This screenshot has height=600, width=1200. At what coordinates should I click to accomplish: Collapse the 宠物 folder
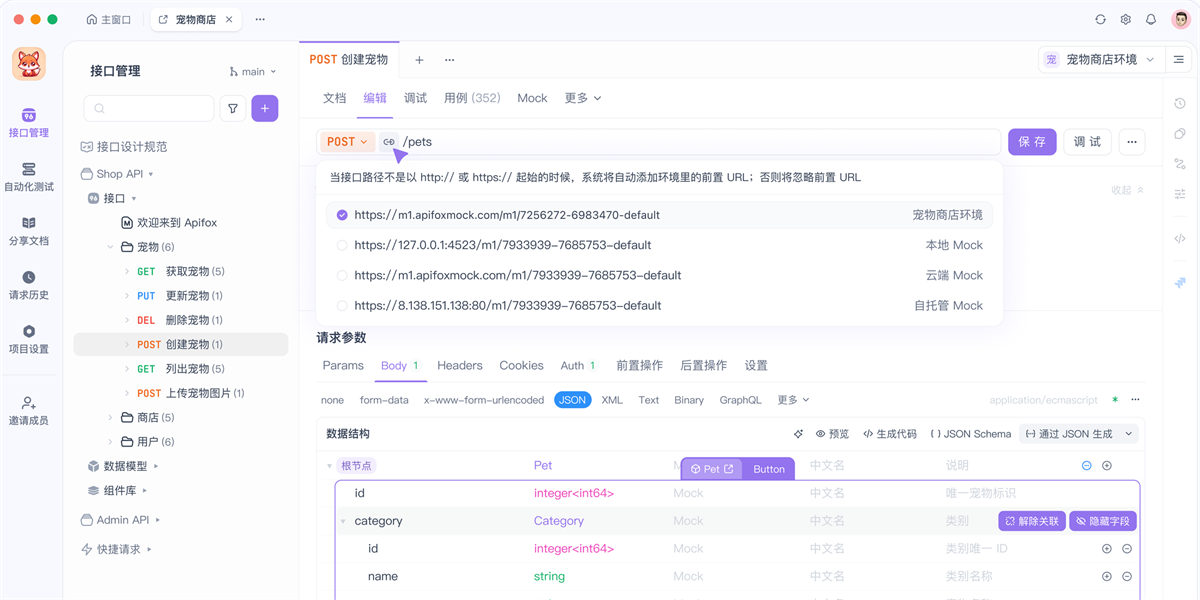[110, 247]
